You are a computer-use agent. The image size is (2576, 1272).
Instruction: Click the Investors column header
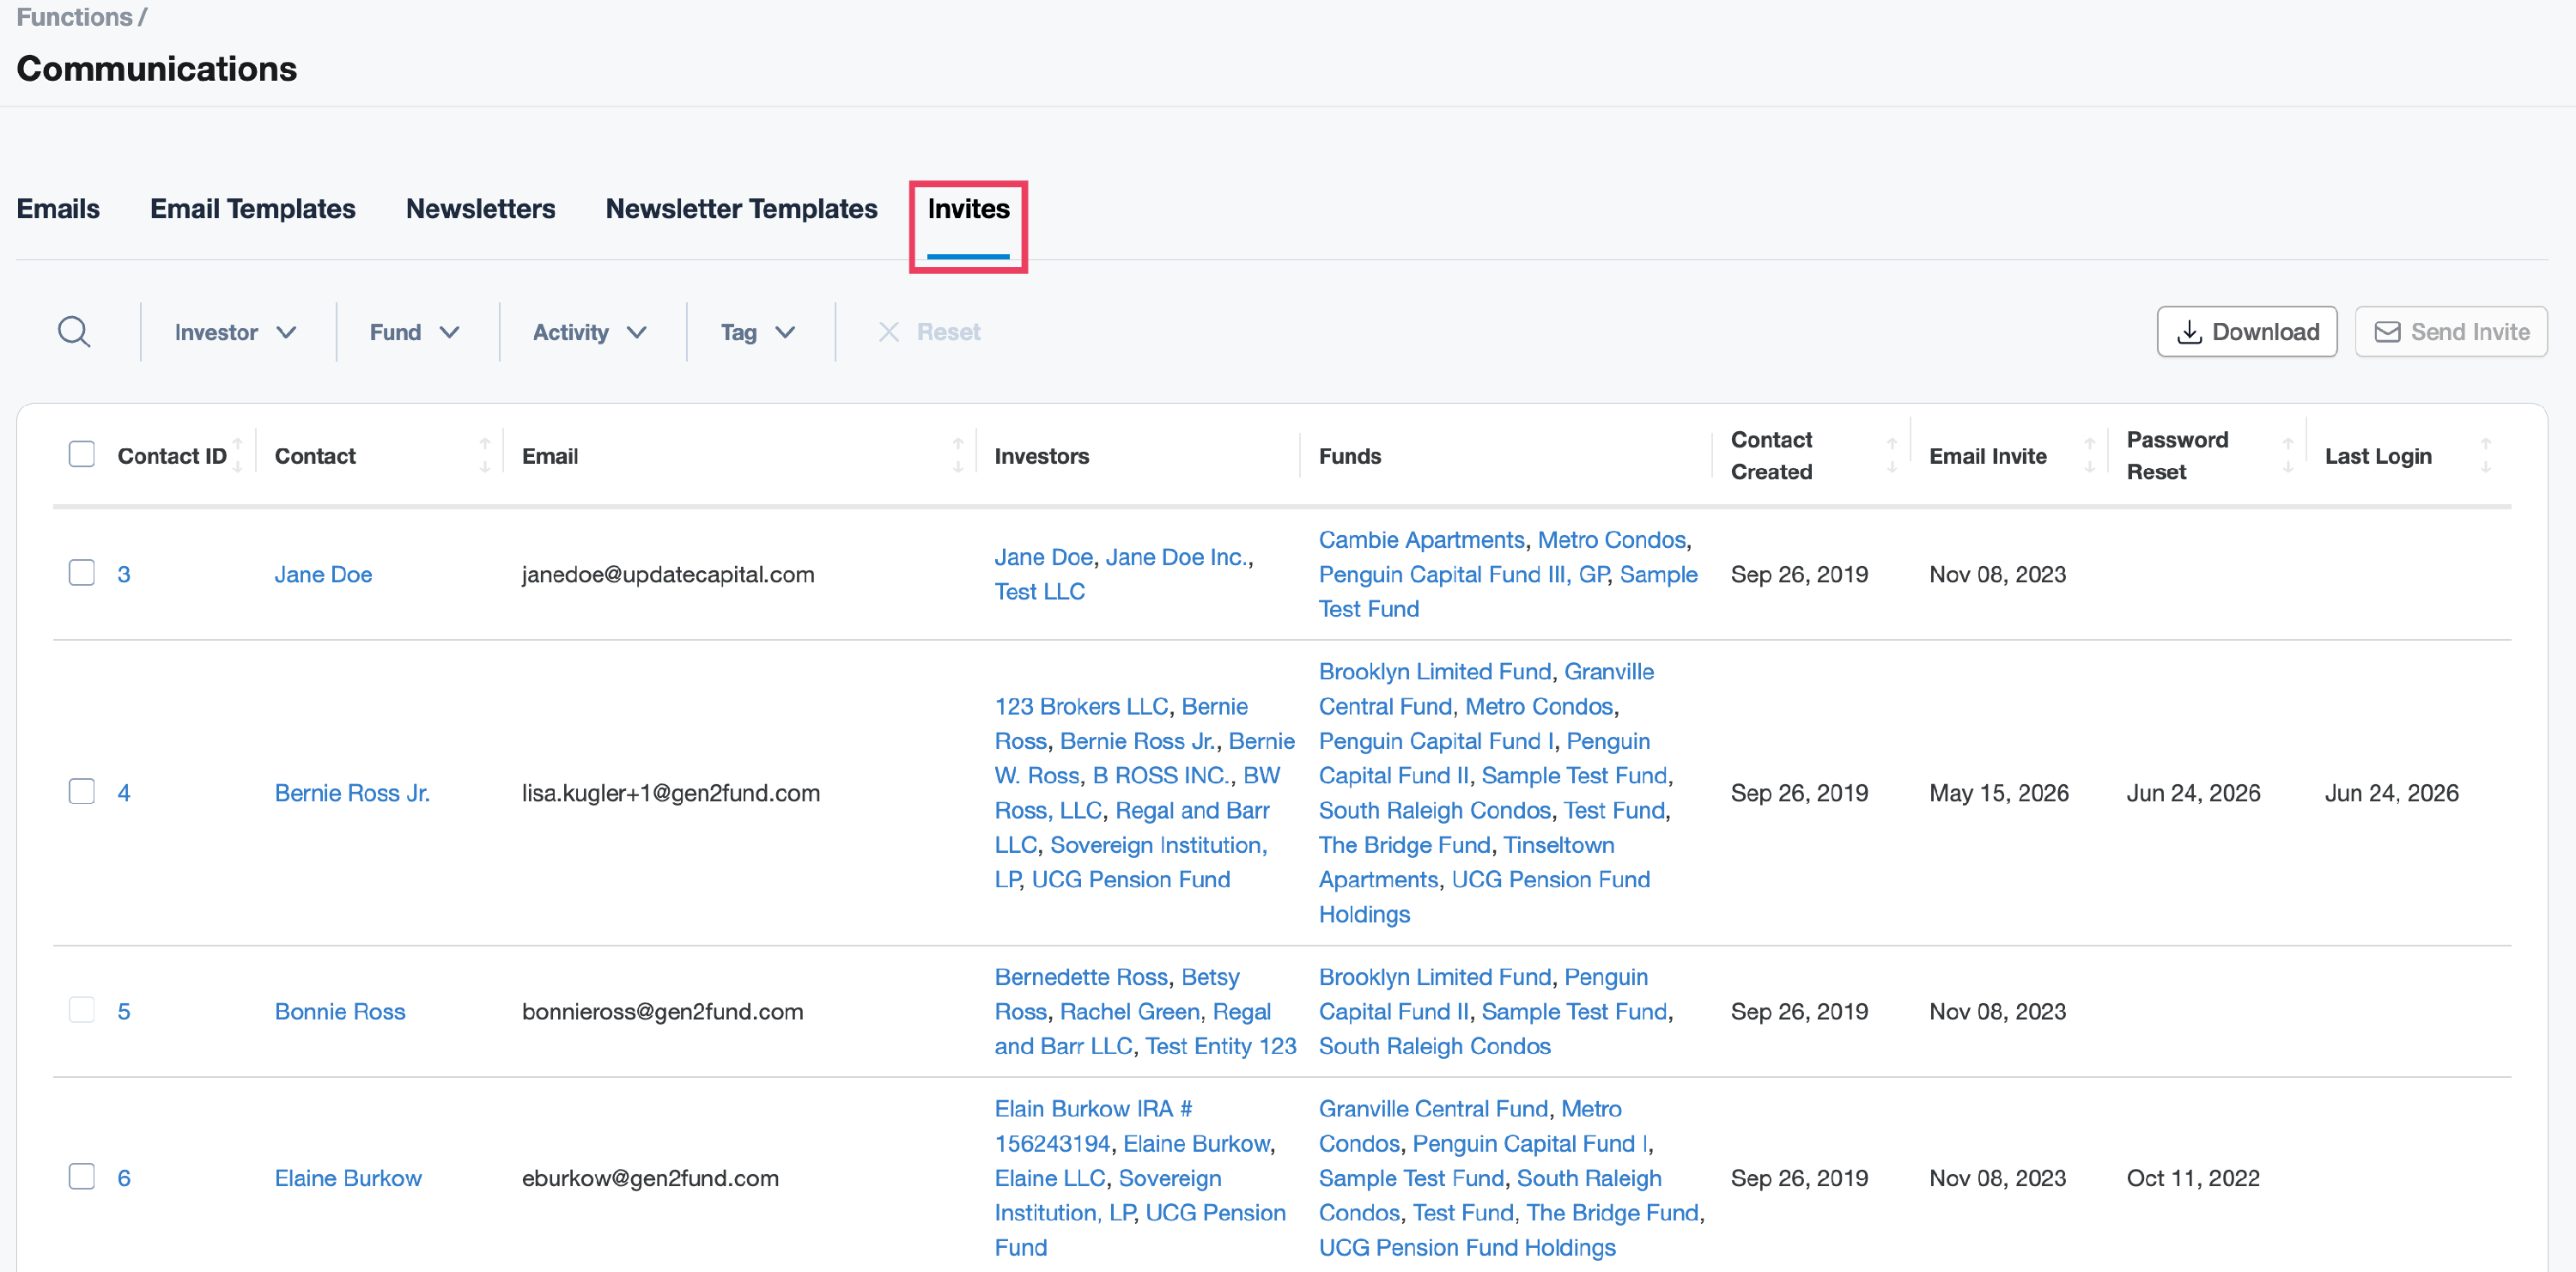click(x=1041, y=456)
